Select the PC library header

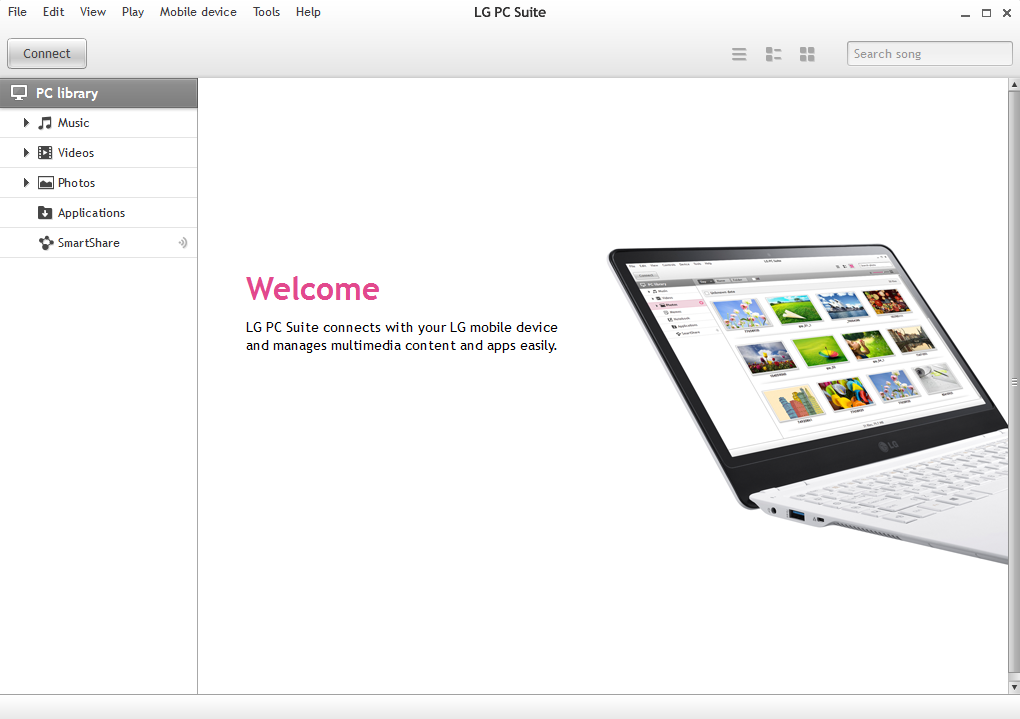(x=99, y=93)
